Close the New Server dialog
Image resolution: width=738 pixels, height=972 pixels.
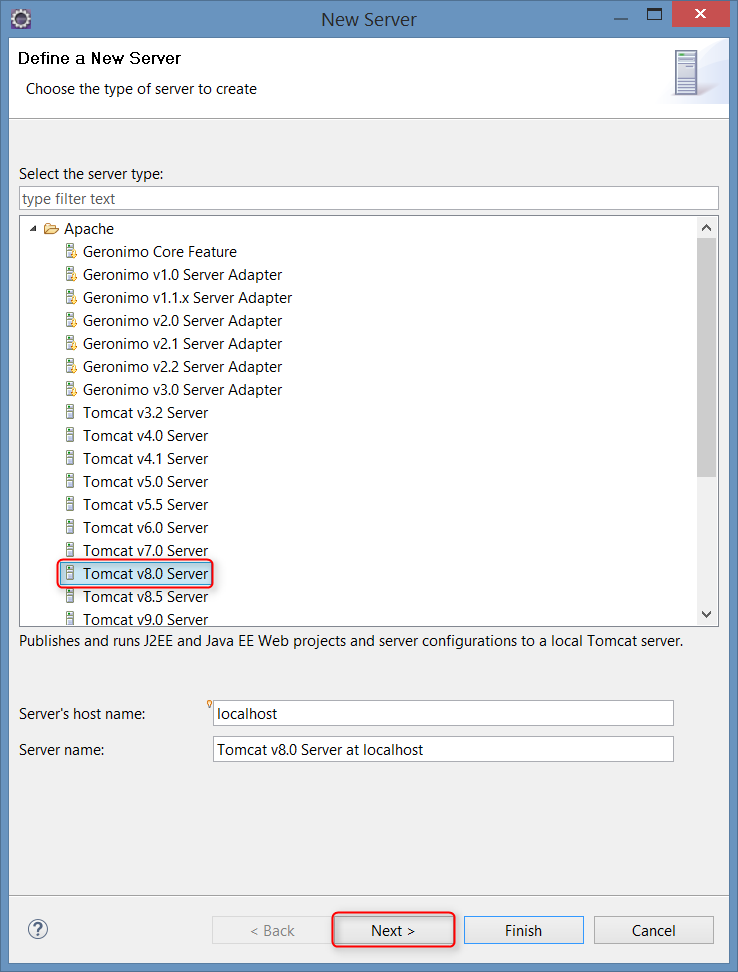click(700, 14)
